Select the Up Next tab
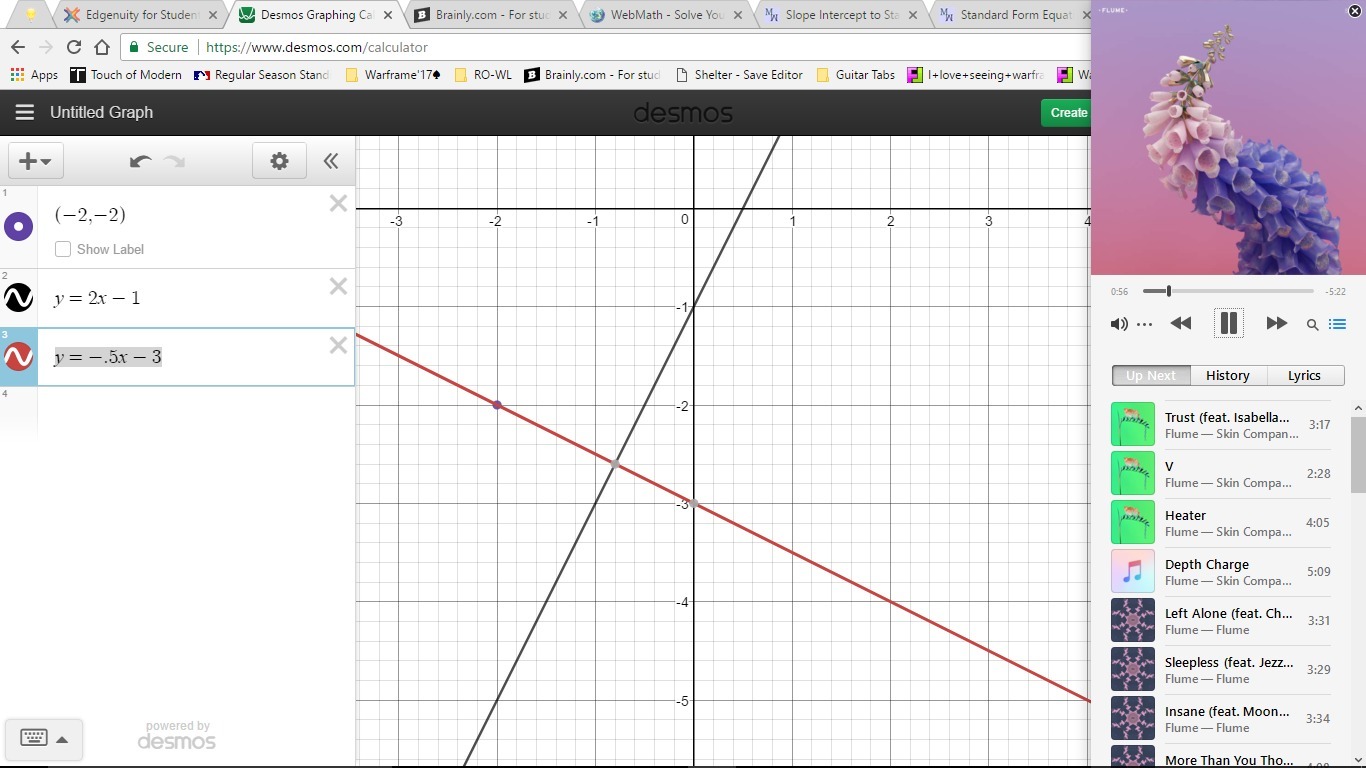This screenshot has width=1366, height=768. 1151,376
